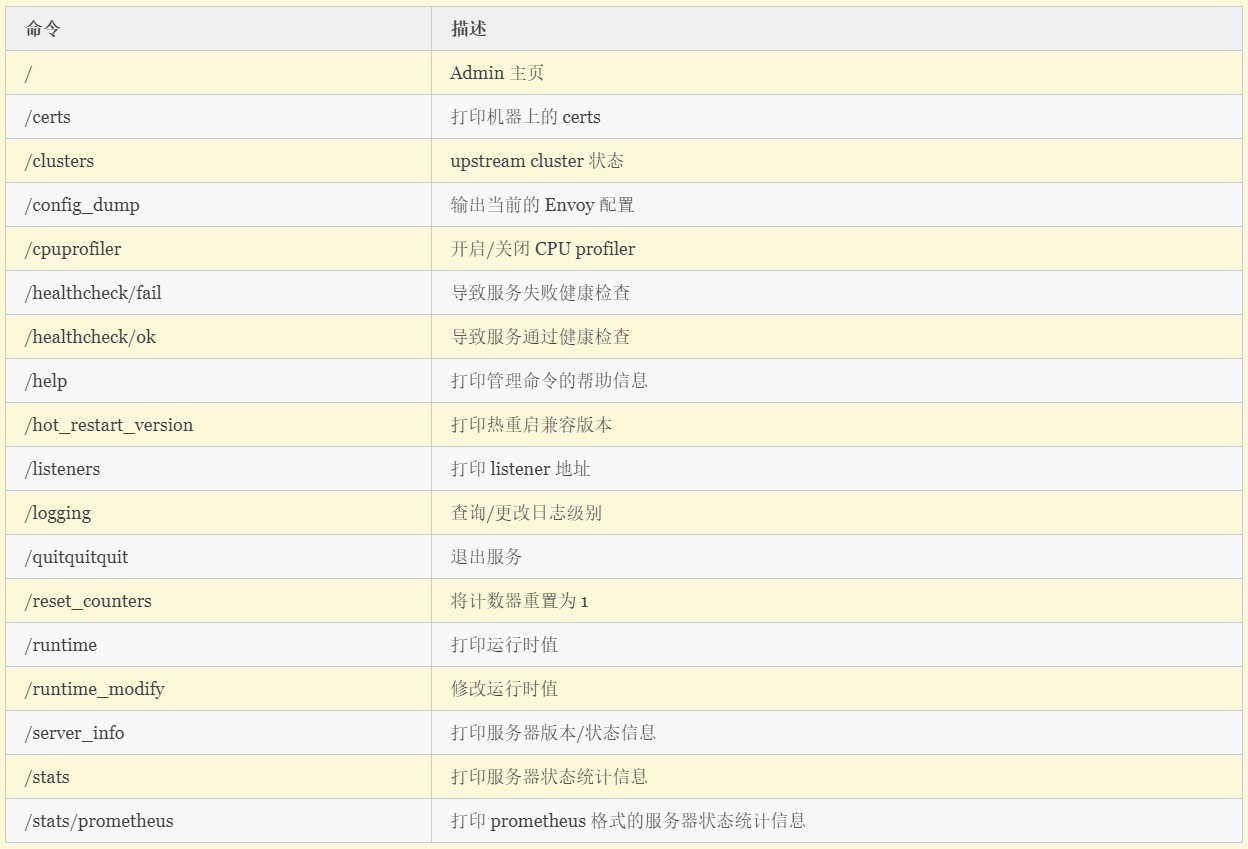
Task: Click '开启/关闭 CPU profiler' description
Action: coord(543,249)
